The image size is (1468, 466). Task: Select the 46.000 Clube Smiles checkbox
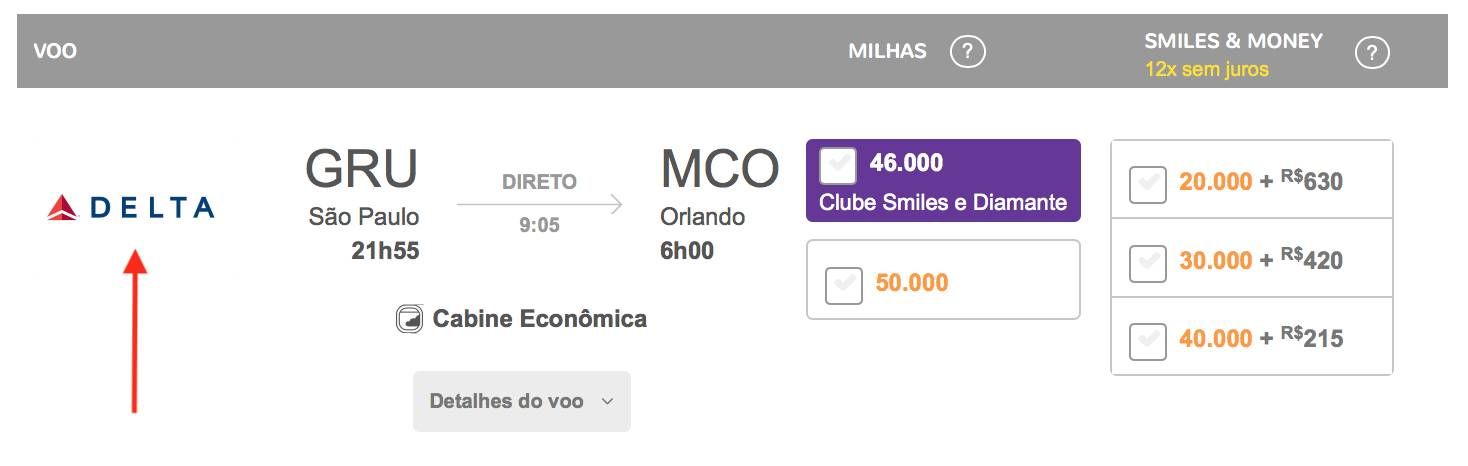837,165
